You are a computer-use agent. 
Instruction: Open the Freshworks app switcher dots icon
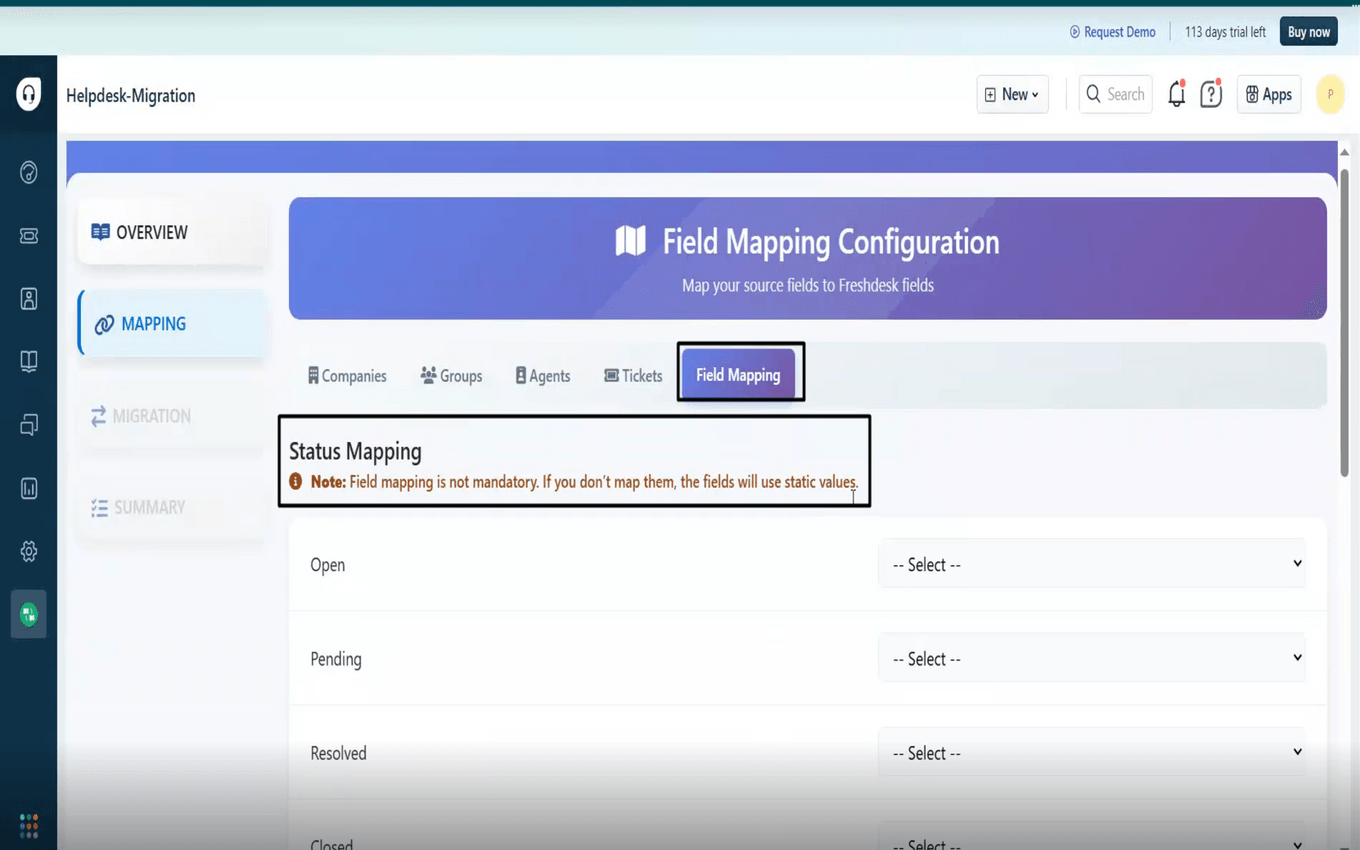click(29, 825)
